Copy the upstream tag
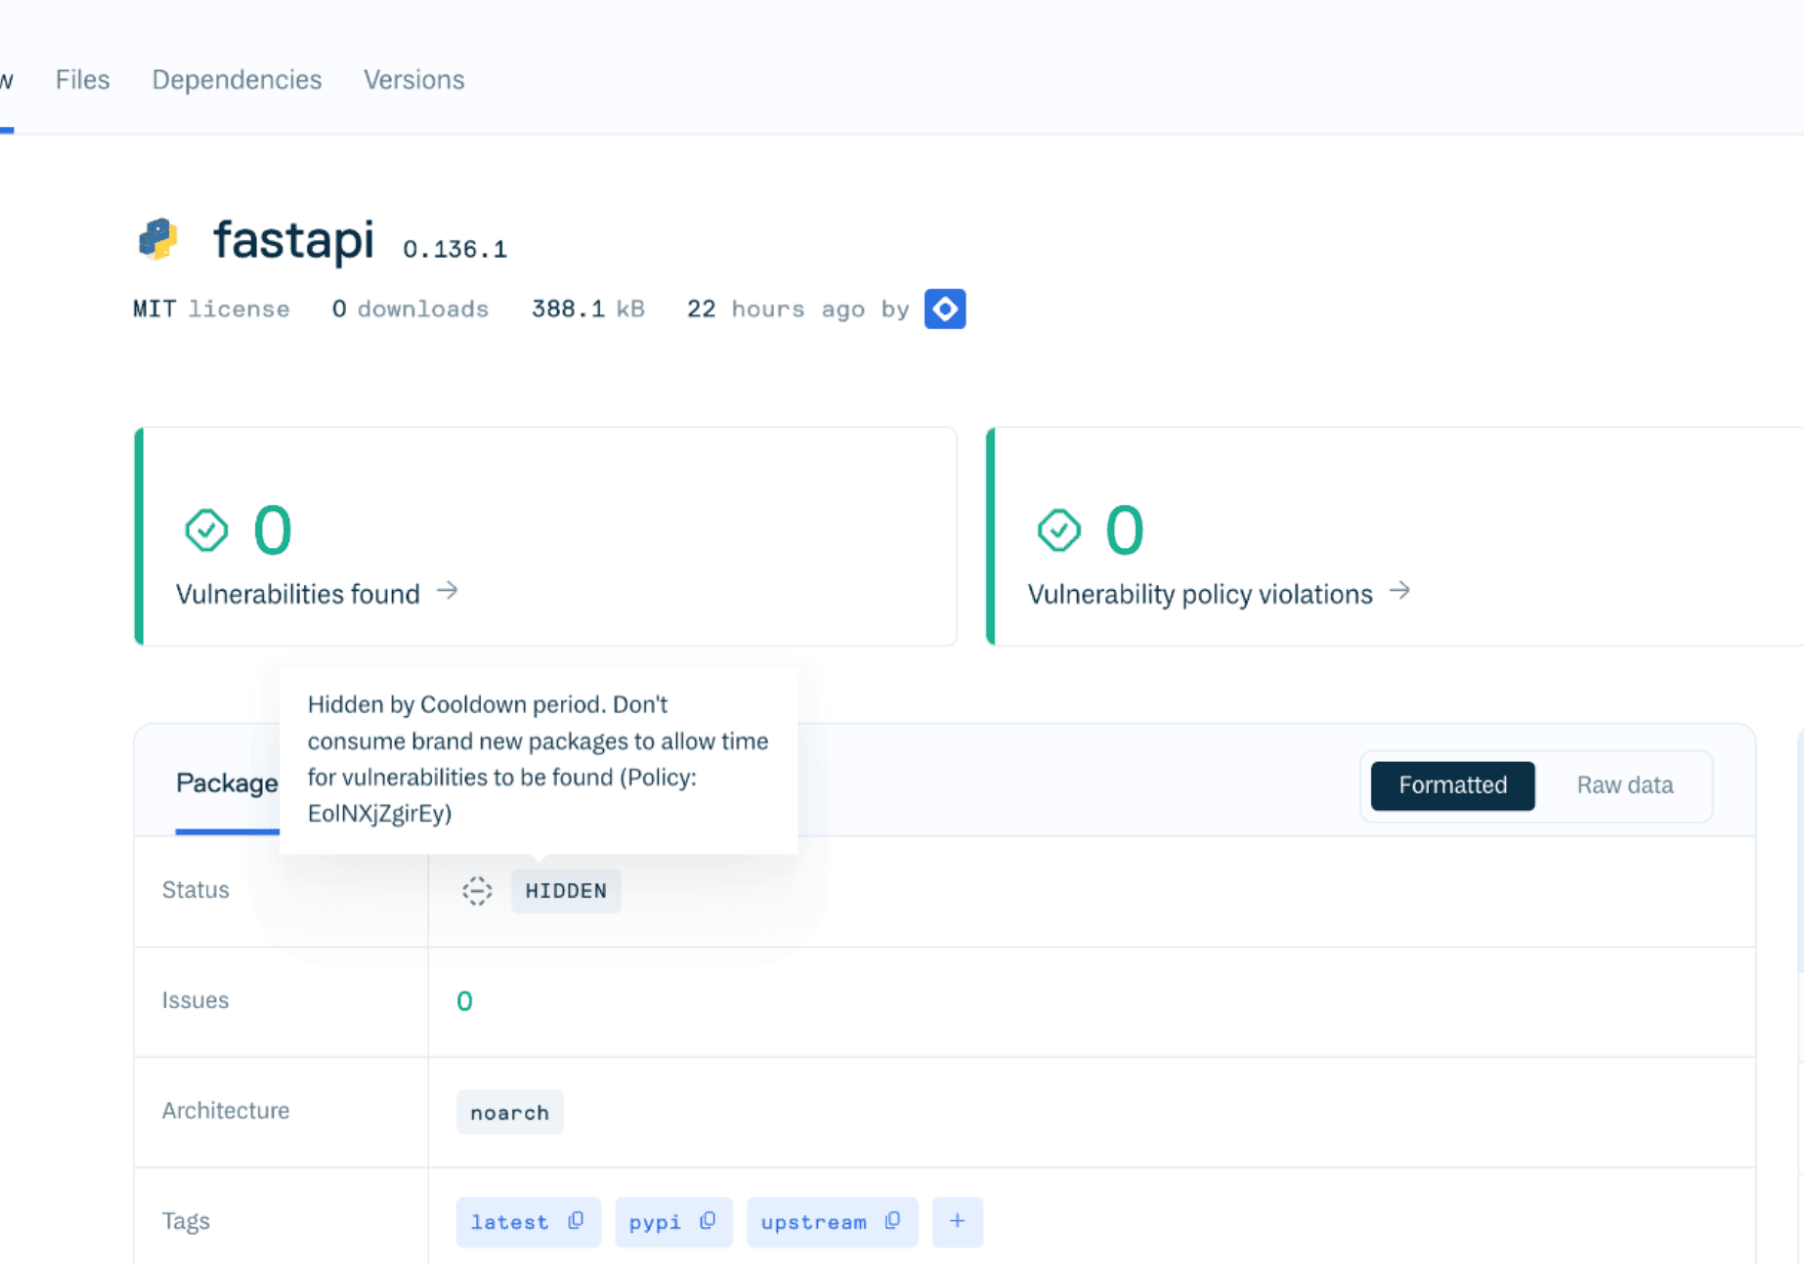The height and width of the screenshot is (1264, 1804). coord(893,1221)
